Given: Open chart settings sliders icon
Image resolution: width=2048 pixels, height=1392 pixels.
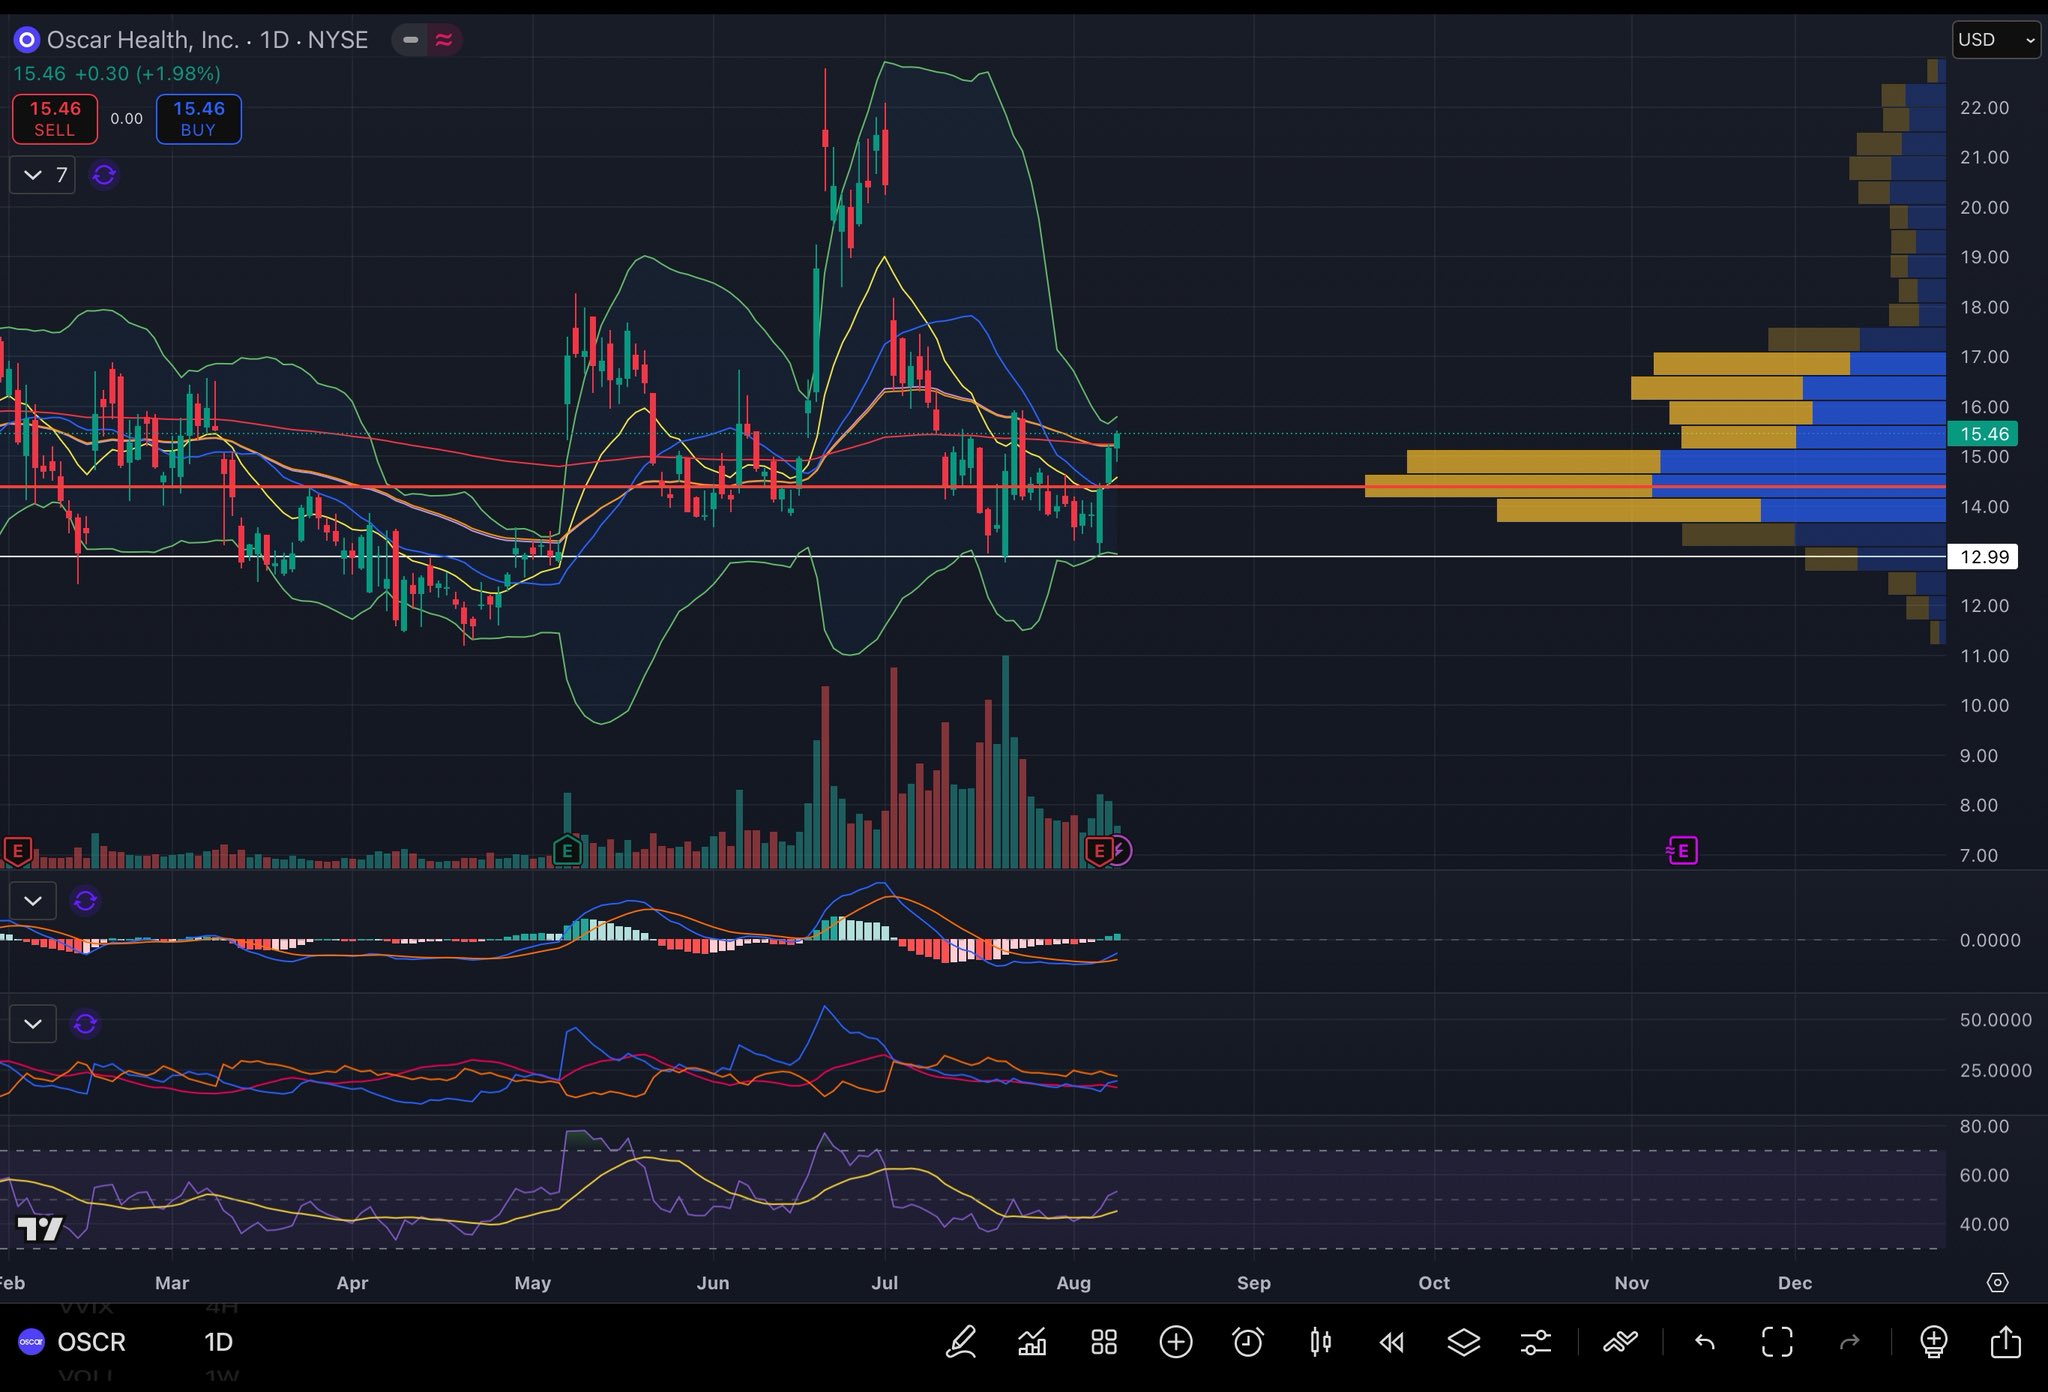Looking at the screenshot, I should point(1535,1342).
